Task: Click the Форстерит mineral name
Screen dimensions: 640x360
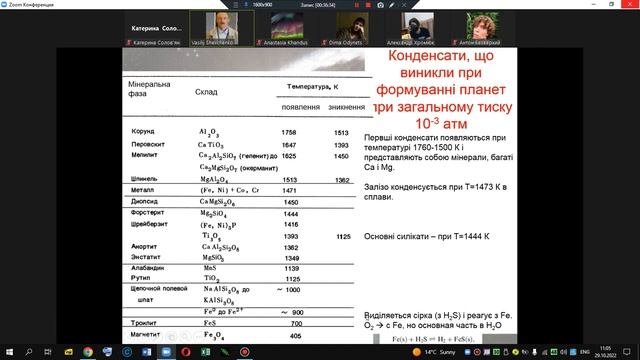Action: 147,213
